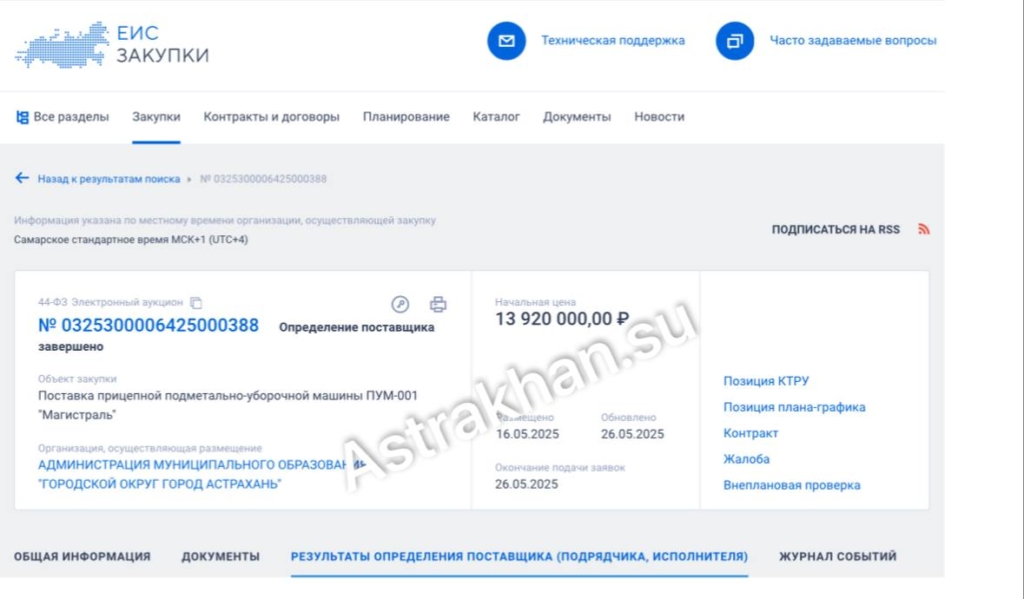
Task: Switch to Документы tab below card
Action: point(221,557)
